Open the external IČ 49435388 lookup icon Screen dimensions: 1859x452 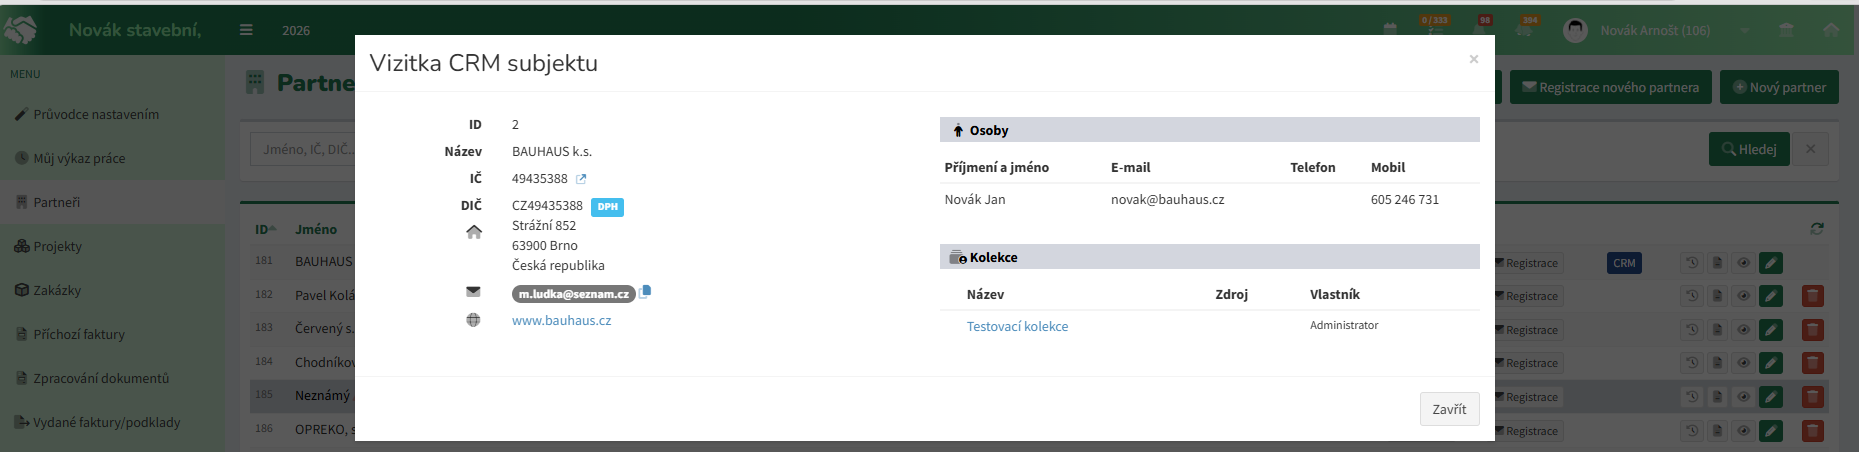tap(581, 179)
